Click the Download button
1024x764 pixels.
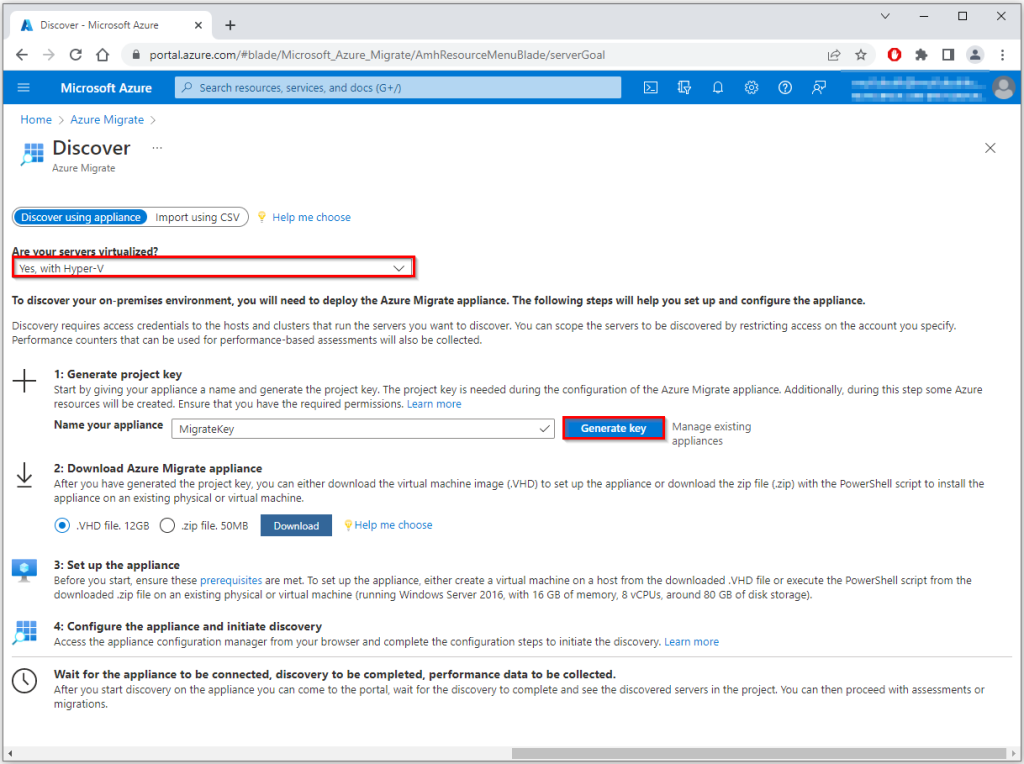pos(296,526)
